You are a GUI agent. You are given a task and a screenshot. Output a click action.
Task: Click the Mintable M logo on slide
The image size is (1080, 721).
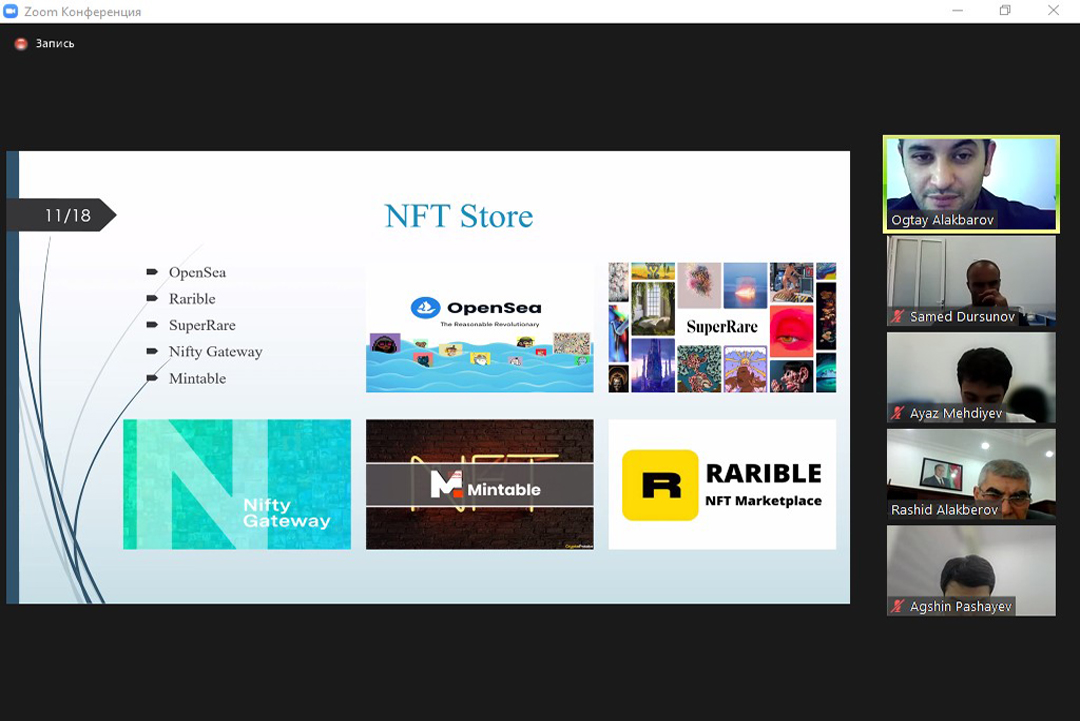pyautogui.click(x=446, y=486)
